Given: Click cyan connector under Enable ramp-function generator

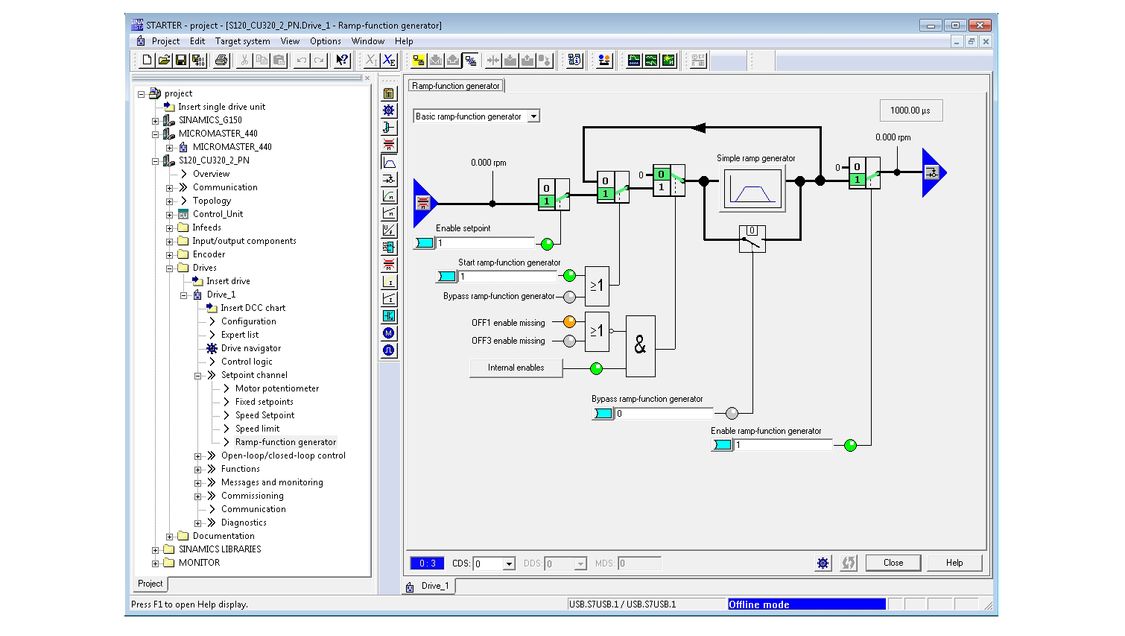Looking at the screenshot, I should click(x=722, y=445).
